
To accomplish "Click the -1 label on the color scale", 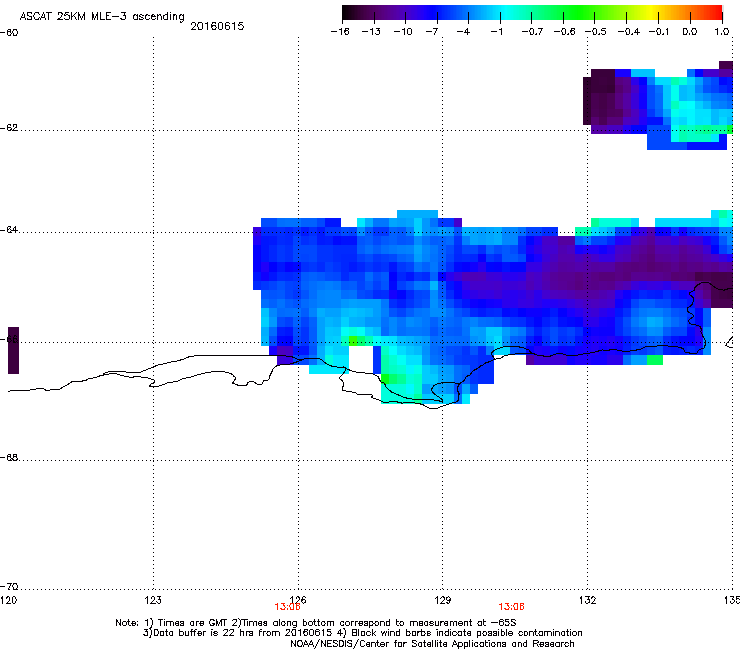I will (x=496, y=32).
